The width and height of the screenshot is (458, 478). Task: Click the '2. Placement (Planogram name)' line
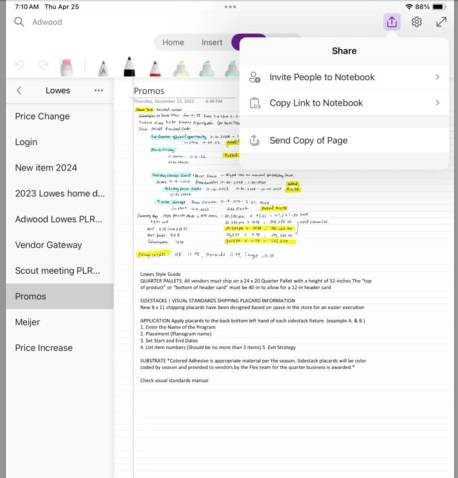(x=176, y=334)
